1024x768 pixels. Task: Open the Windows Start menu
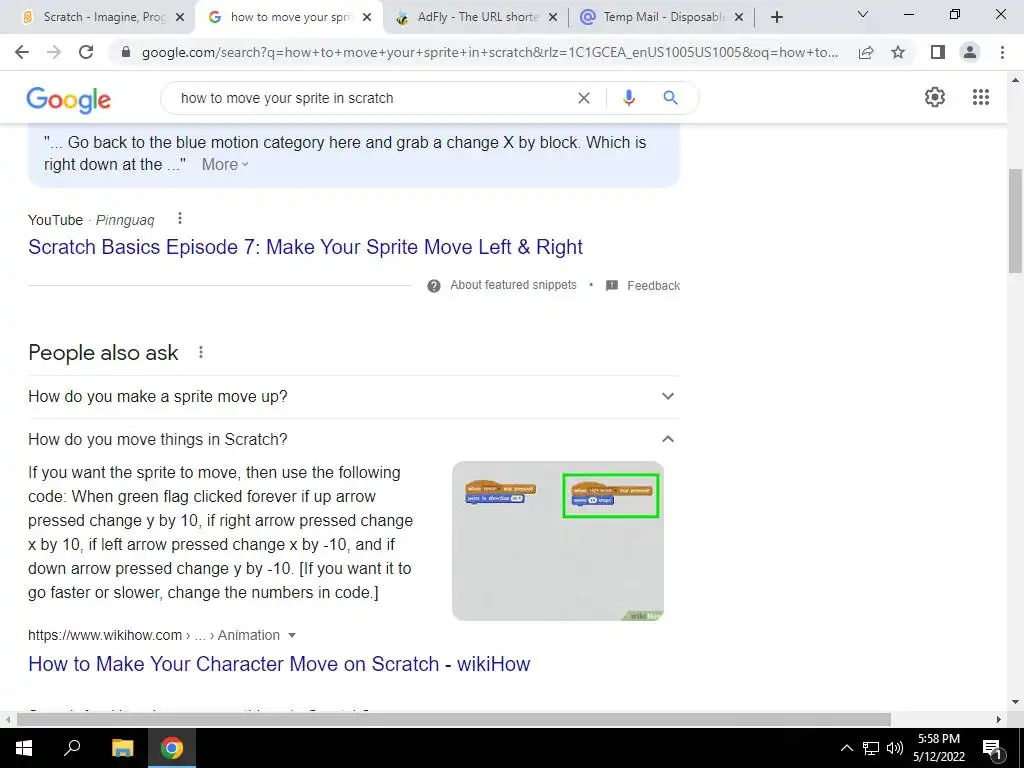[24, 748]
